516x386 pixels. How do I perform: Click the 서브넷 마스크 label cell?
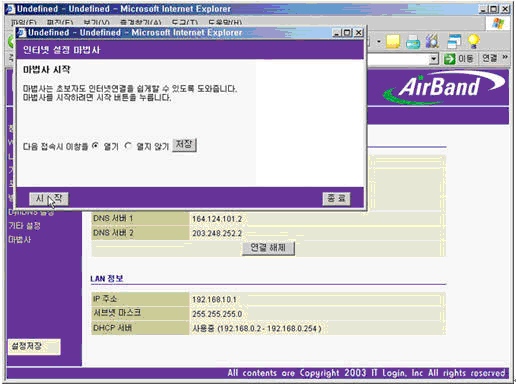(140, 313)
